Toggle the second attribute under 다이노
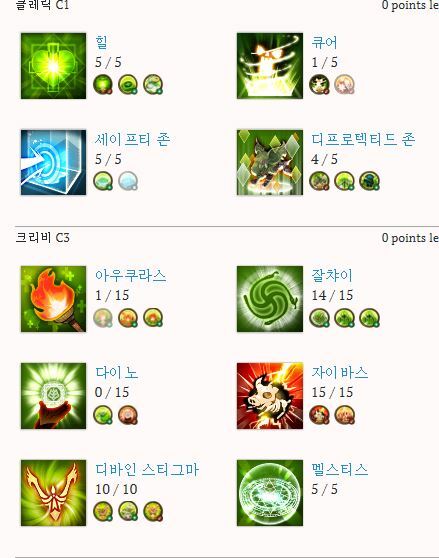 (128, 415)
